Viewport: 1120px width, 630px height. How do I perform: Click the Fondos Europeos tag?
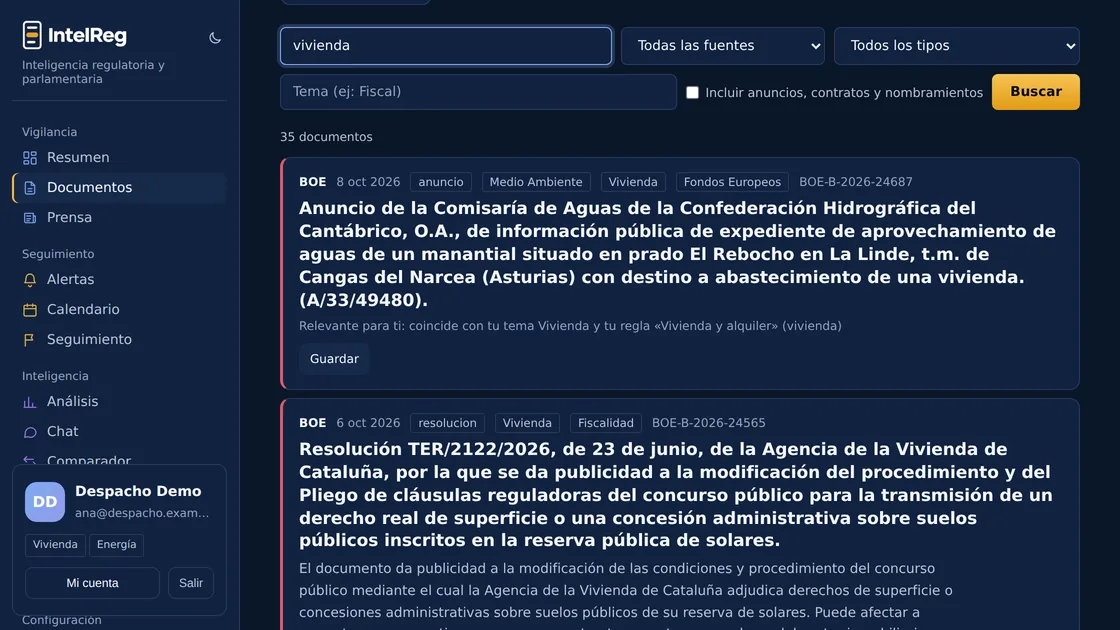[732, 182]
